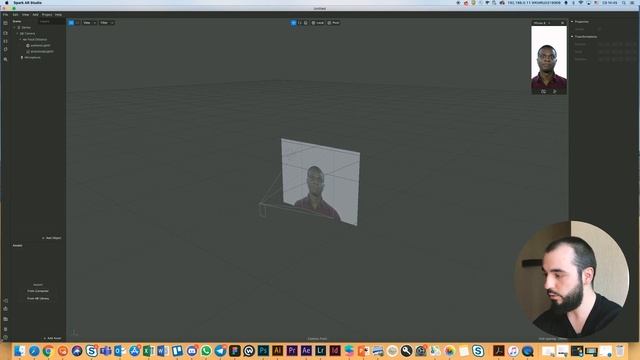640x360 pixels.
Task: Open the simulator device dropdown
Action: coord(542,23)
